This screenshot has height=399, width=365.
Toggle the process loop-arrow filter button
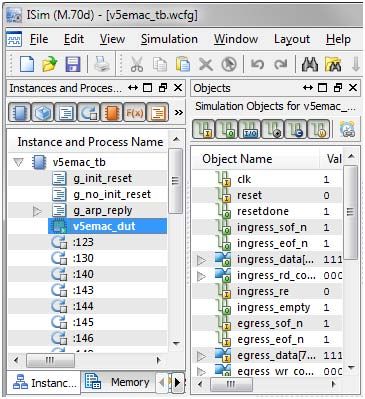click(x=89, y=112)
